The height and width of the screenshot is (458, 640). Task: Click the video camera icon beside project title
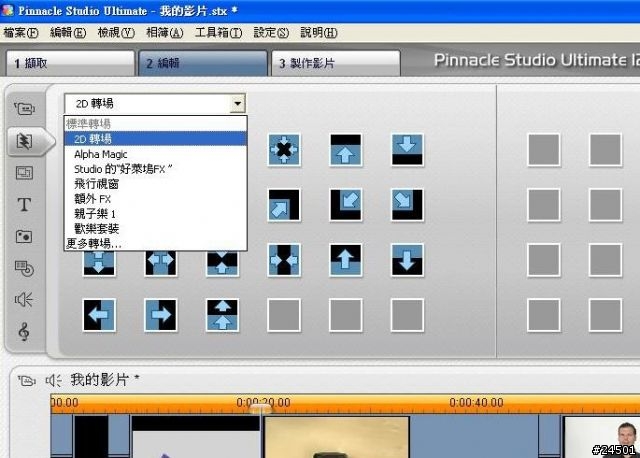coord(27,381)
